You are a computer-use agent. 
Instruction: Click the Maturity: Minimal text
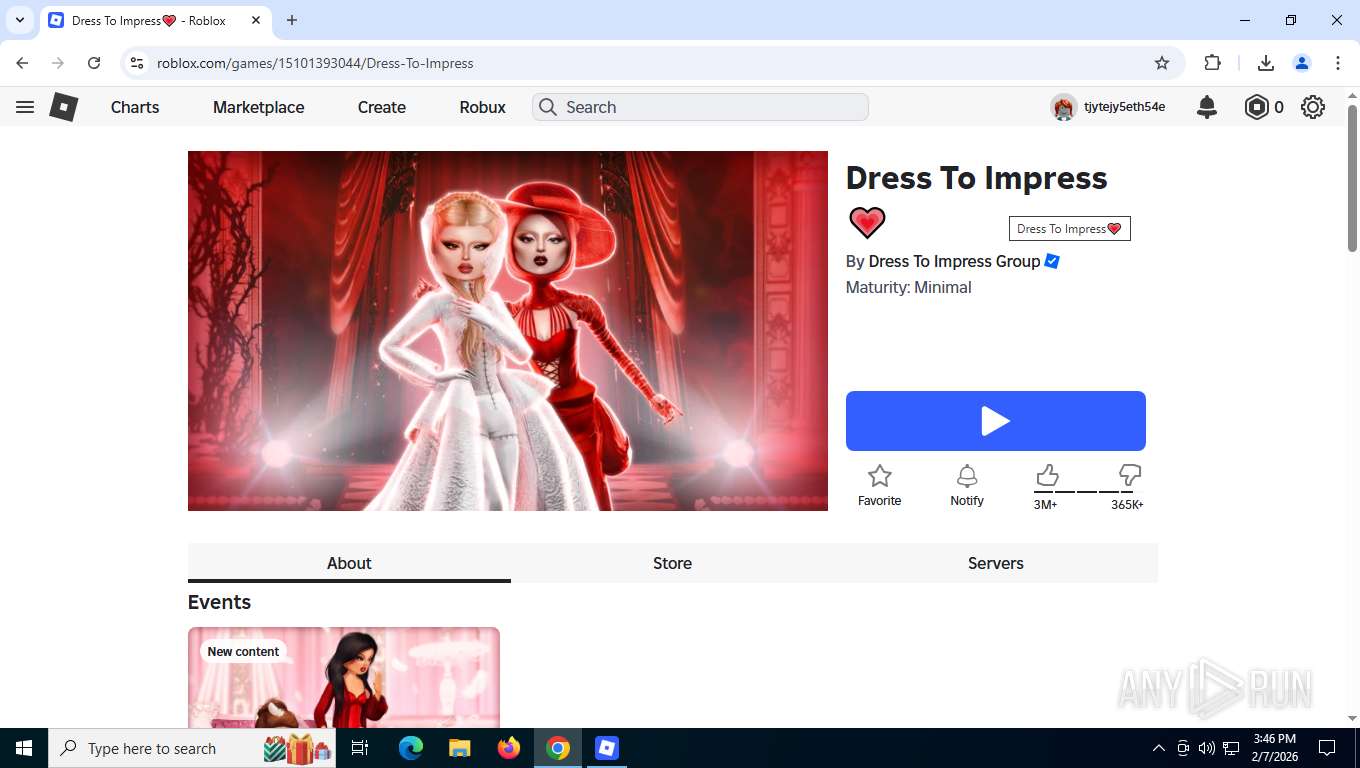(908, 287)
